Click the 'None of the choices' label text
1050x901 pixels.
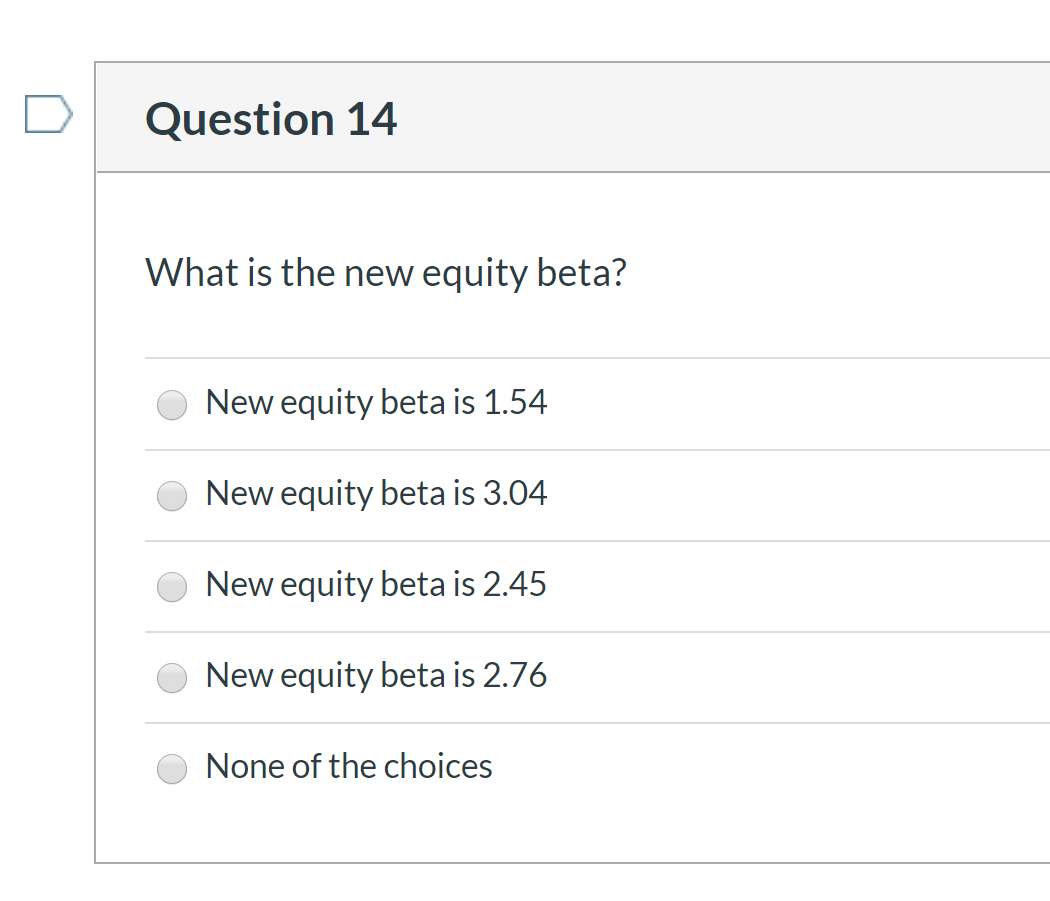[x=349, y=766]
